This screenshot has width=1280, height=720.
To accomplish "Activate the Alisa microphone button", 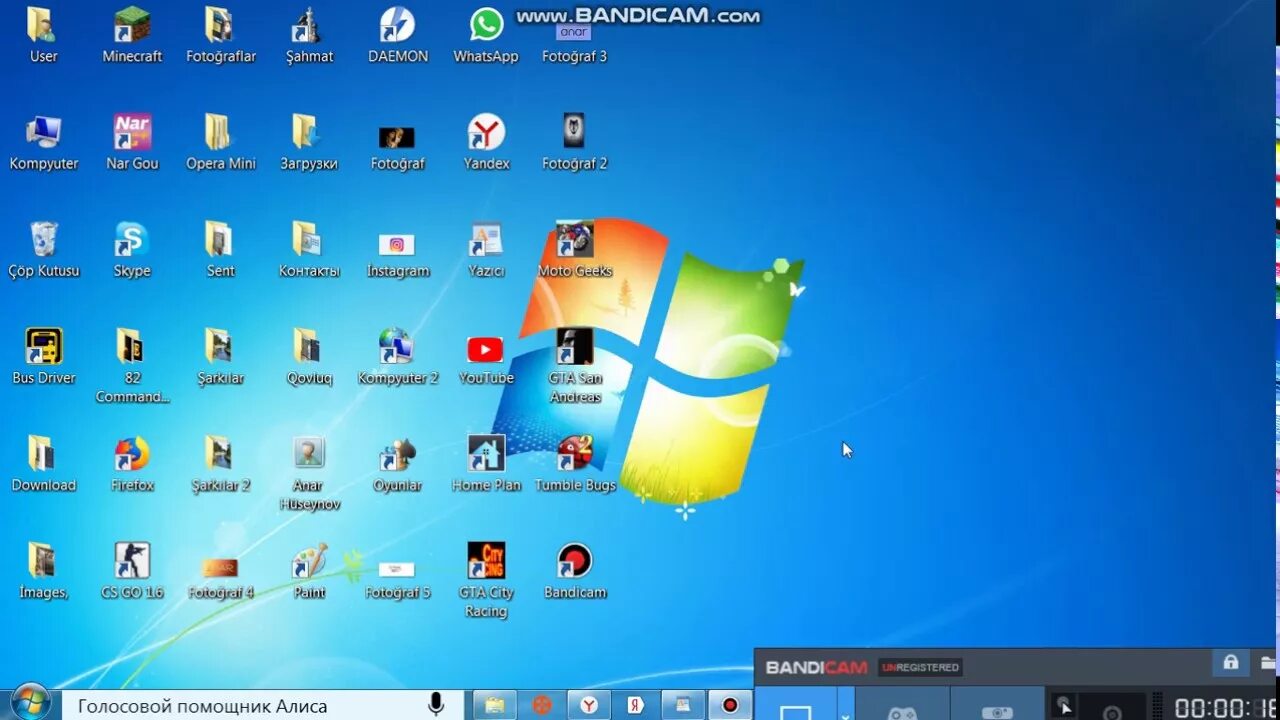I will (436, 705).
